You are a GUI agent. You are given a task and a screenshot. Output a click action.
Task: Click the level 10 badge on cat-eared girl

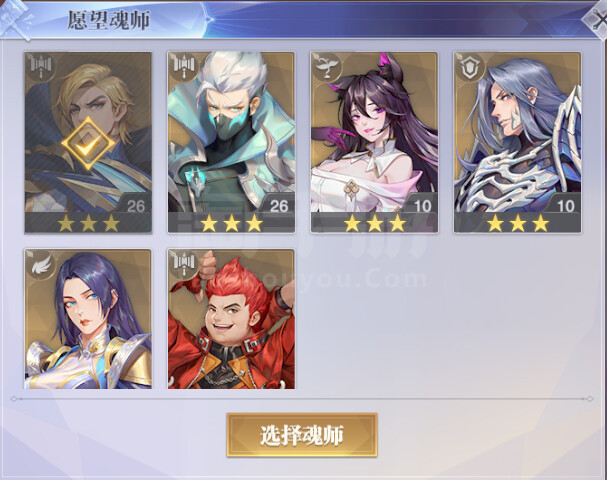point(422,205)
